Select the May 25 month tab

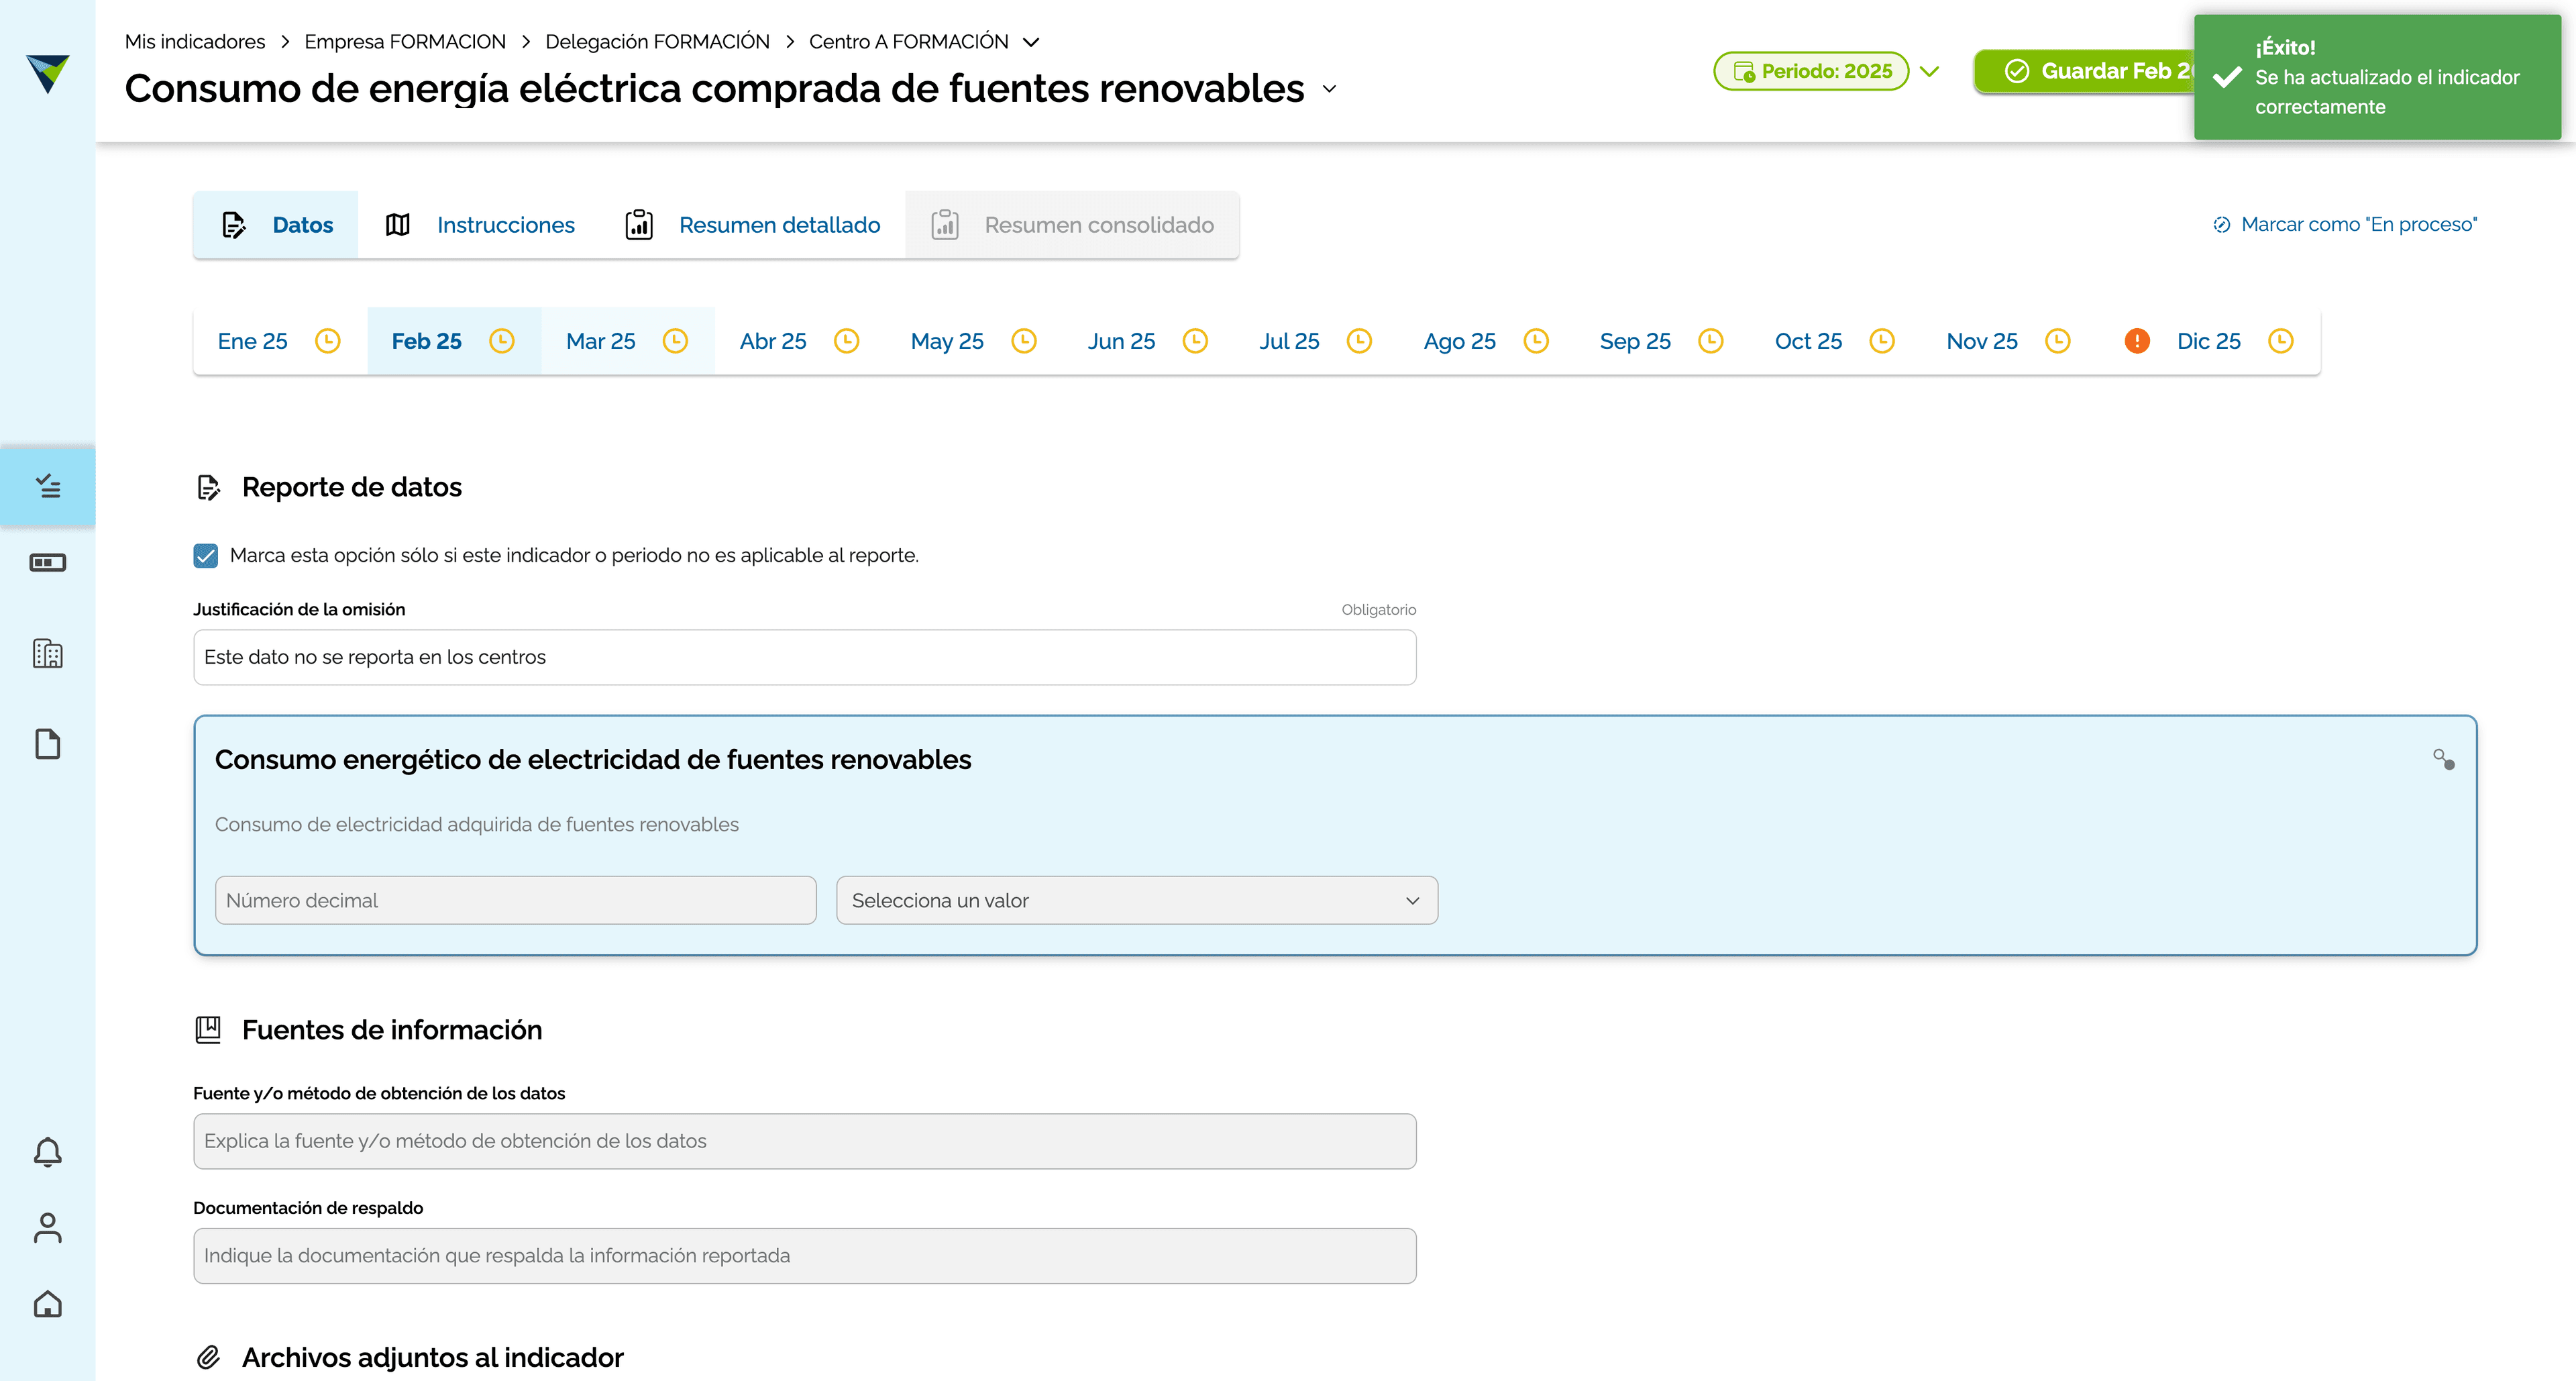coord(974,341)
